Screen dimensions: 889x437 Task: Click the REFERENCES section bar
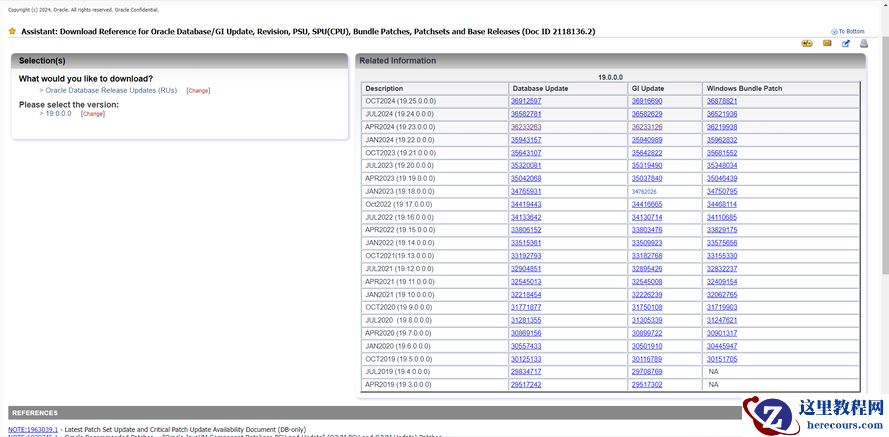coord(375,413)
